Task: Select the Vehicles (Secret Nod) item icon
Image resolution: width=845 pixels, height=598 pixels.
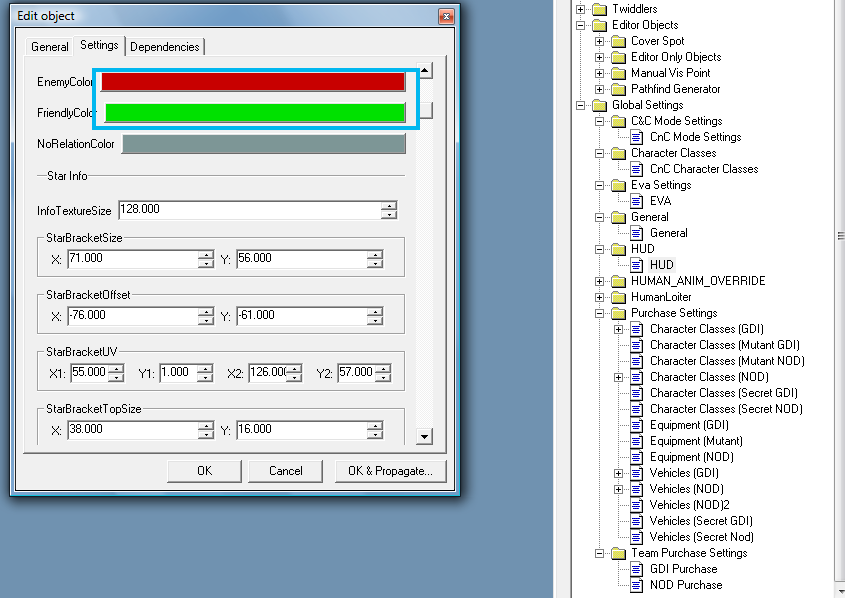Action: [637, 537]
